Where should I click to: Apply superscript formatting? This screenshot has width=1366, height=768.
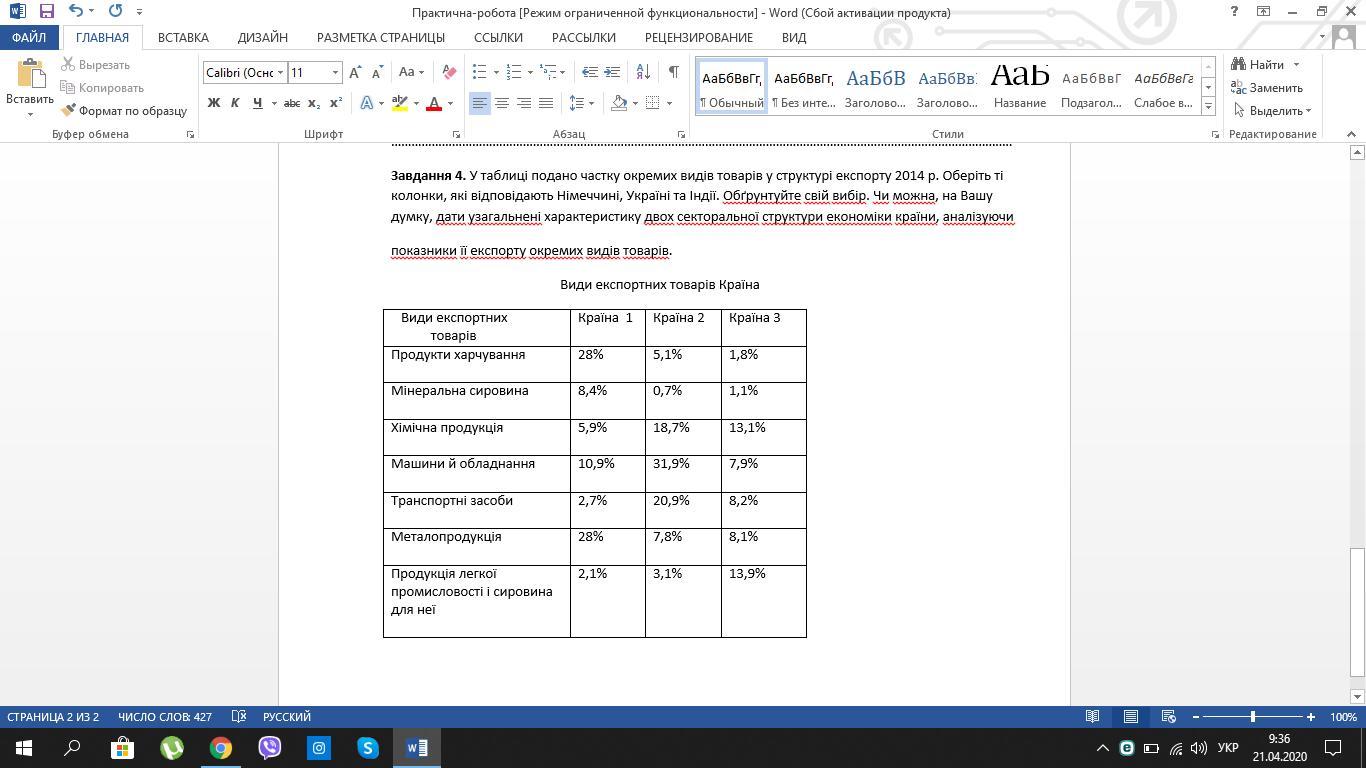336,103
